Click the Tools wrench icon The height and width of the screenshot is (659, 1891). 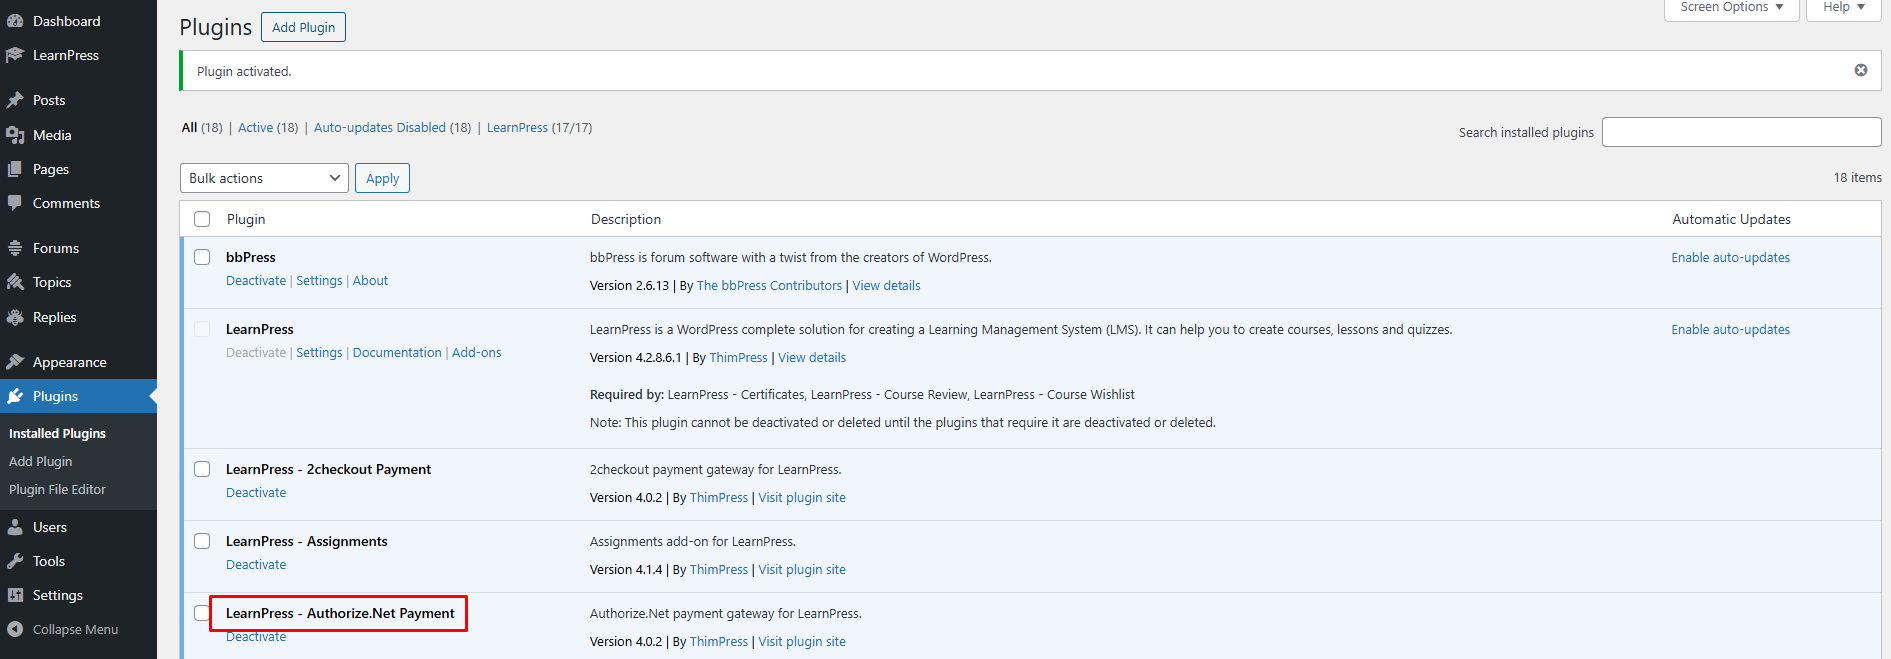pyautogui.click(x=15, y=561)
